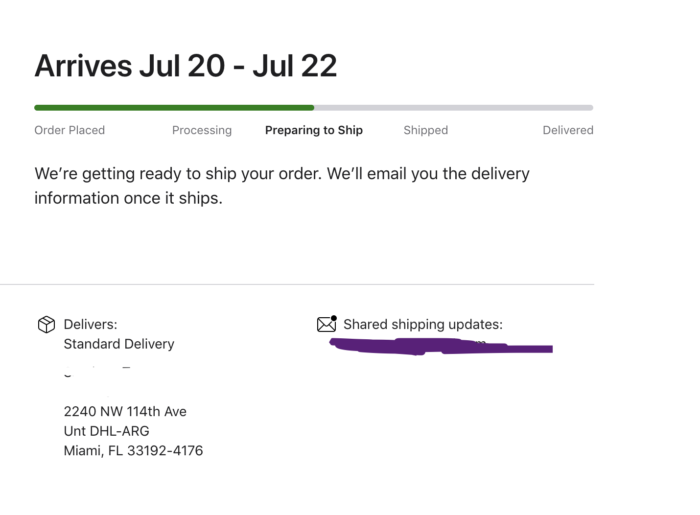Screen dimensions: 700x515
Task: Click the Standard Delivery text
Action: coord(119,344)
